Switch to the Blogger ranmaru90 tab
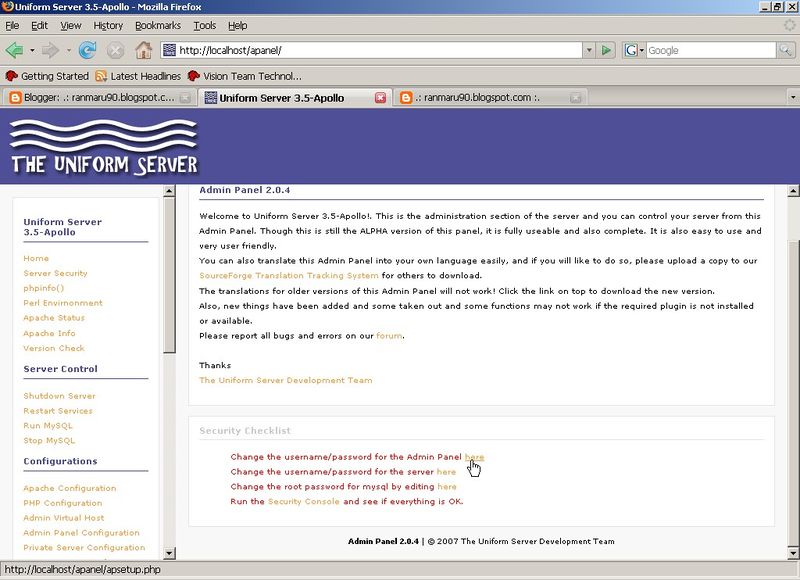Viewport: 800px width, 580px height. pyautogui.click(x=99, y=97)
